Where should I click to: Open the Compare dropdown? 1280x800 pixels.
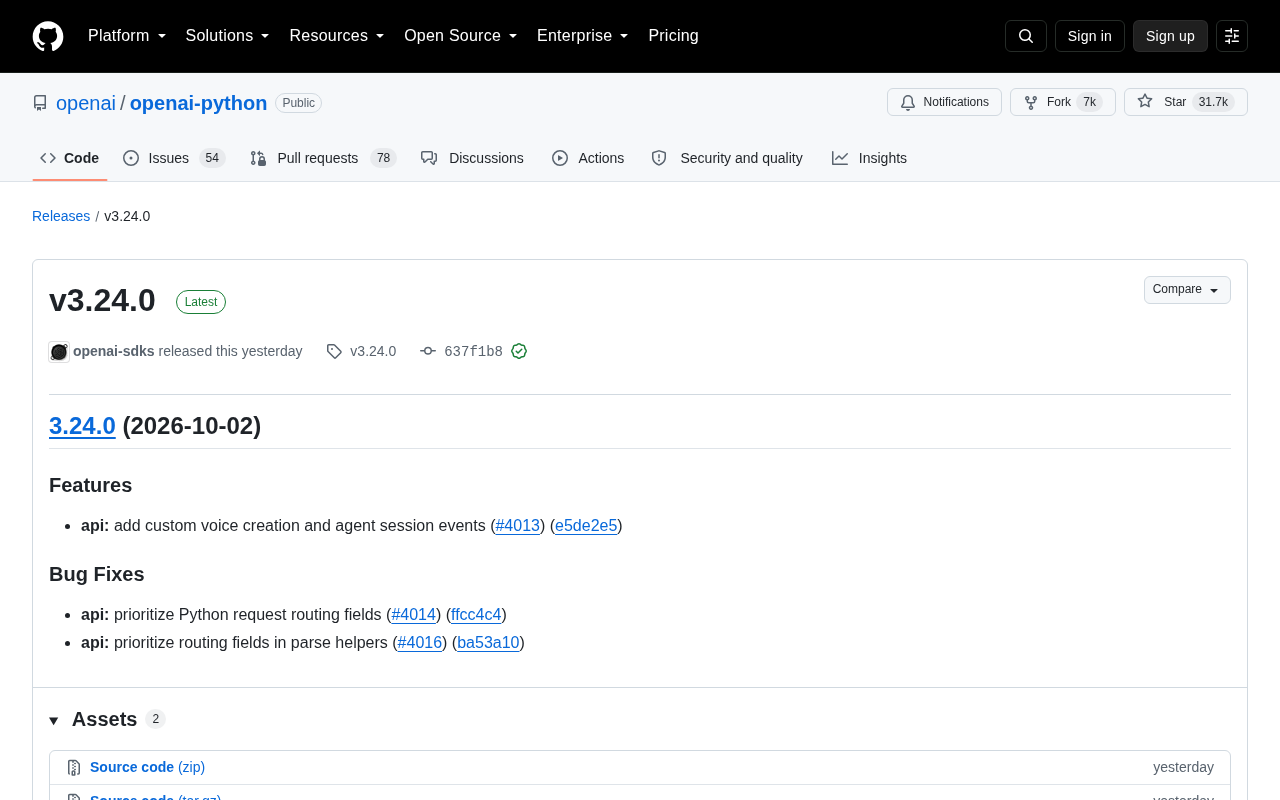click(1187, 290)
